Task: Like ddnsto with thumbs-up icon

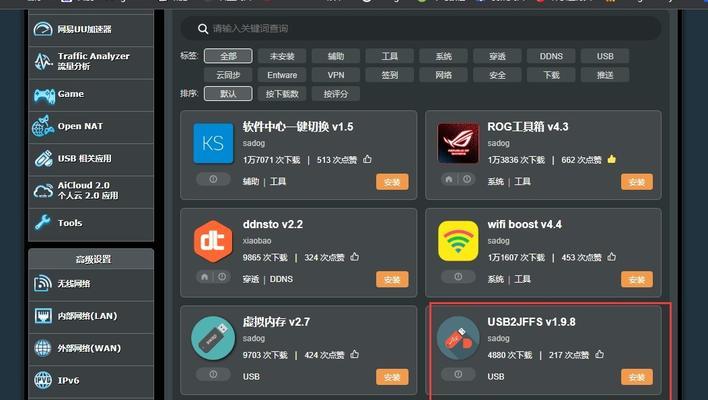Action: click(x=354, y=257)
